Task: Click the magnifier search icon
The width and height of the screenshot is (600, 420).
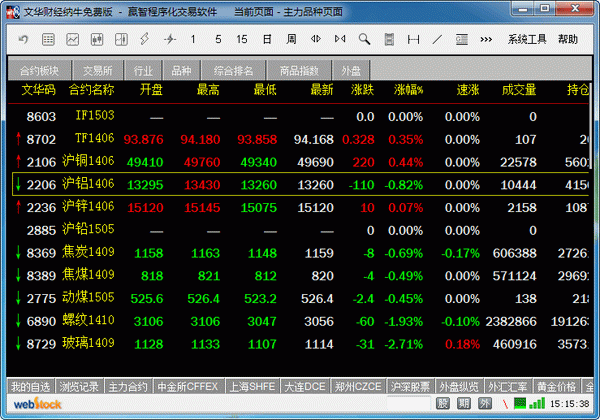Action: coord(364,39)
